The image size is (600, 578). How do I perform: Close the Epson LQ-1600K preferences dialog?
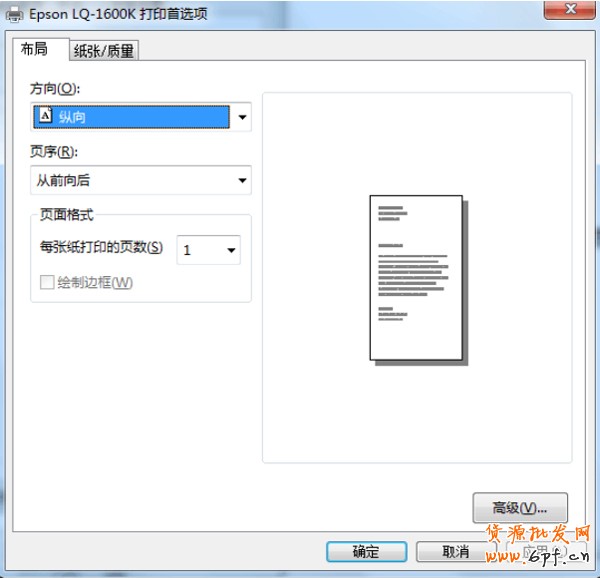pyautogui.click(x=573, y=10)
